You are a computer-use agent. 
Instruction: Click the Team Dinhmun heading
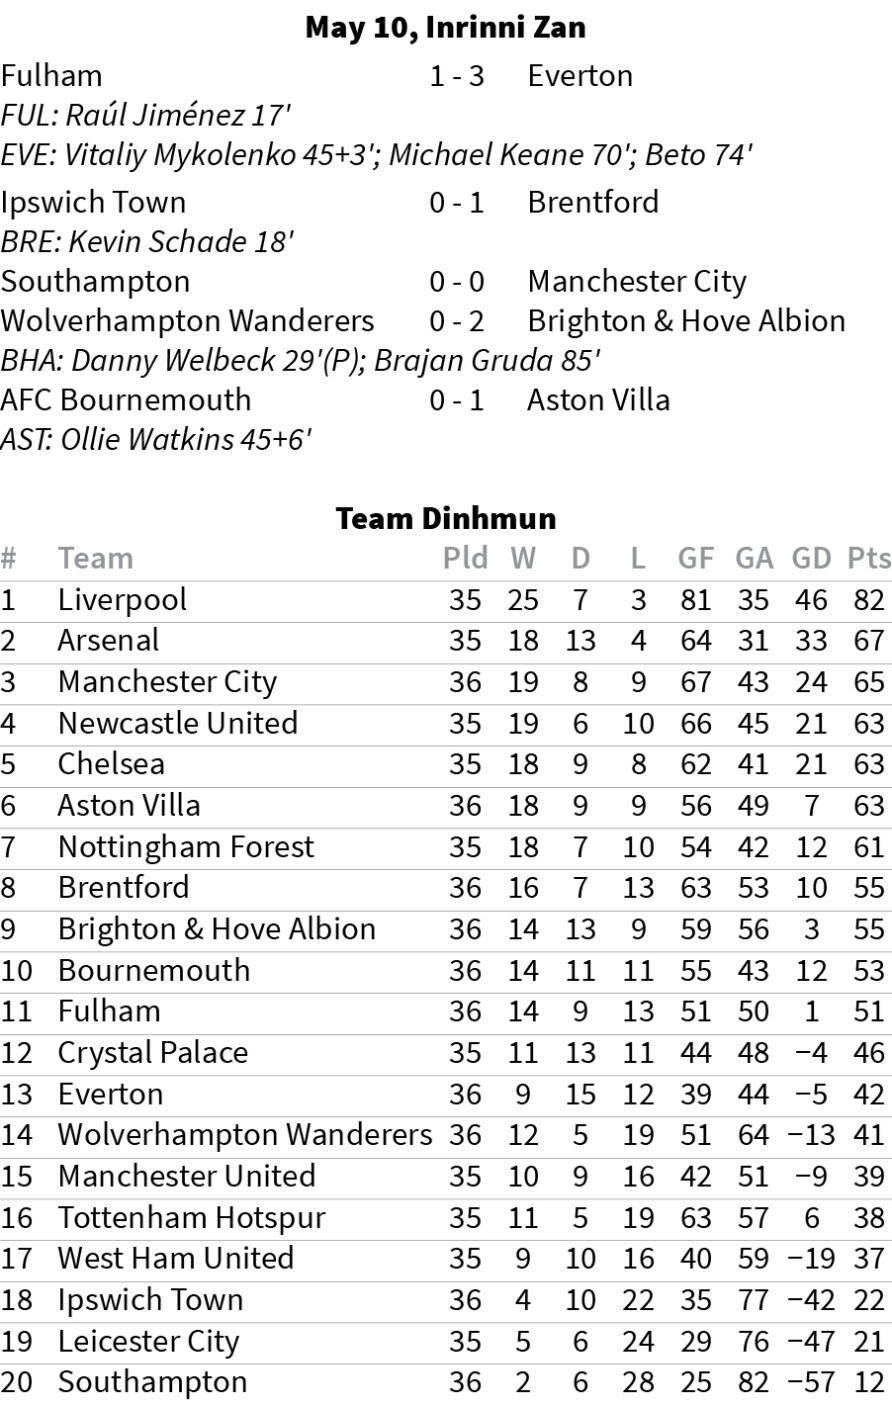[446, 518]
